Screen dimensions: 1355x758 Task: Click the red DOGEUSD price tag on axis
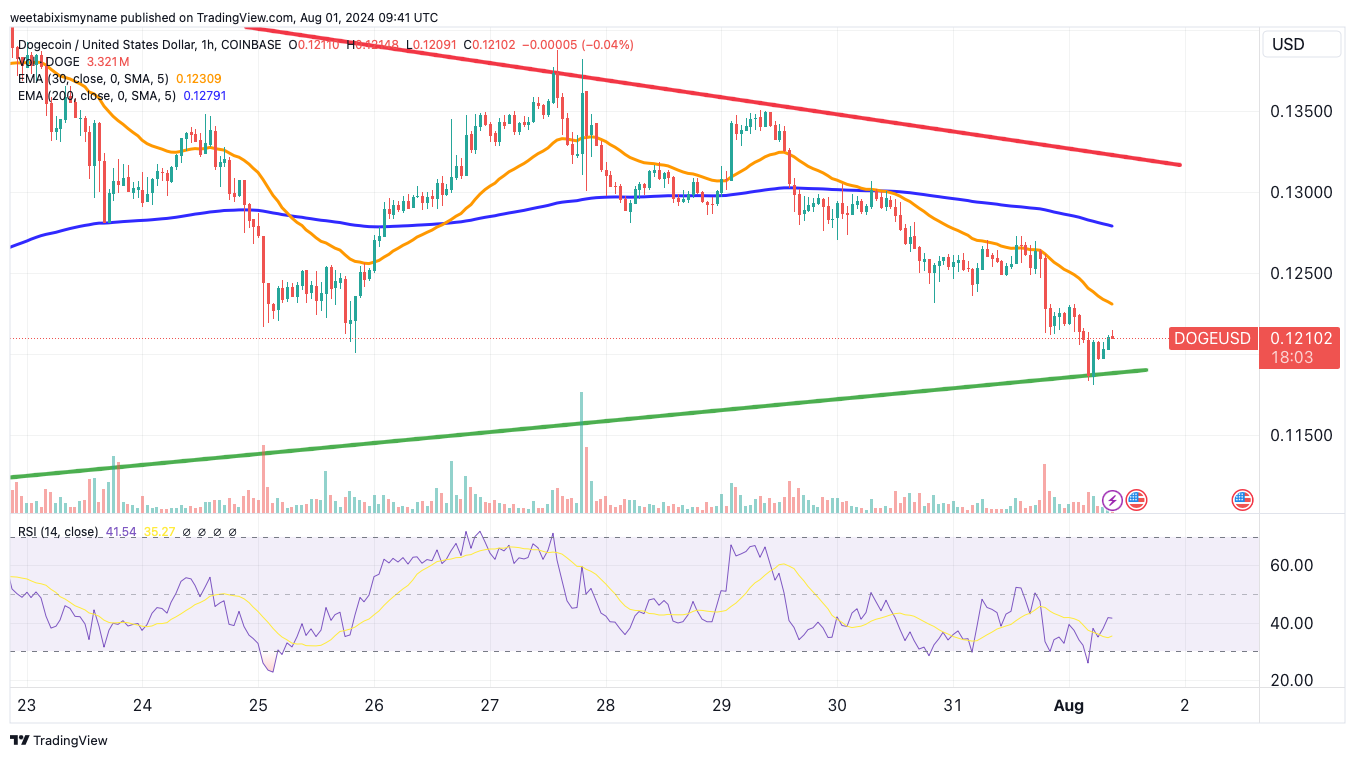1213,339
